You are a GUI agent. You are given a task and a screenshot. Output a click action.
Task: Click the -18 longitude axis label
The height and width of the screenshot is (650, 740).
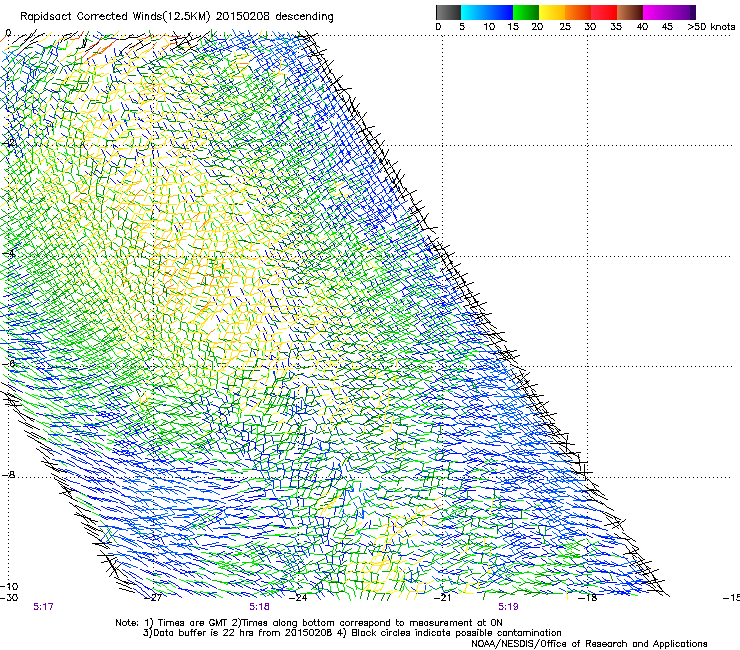pyautogui.click(x=588, y=598)
